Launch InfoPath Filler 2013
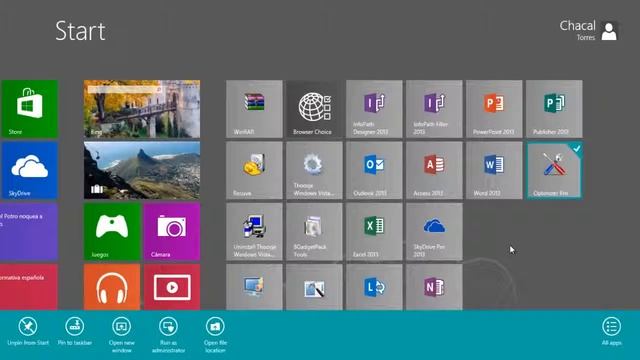This screenshot has height=360, width=640. [x=434, y=109]
